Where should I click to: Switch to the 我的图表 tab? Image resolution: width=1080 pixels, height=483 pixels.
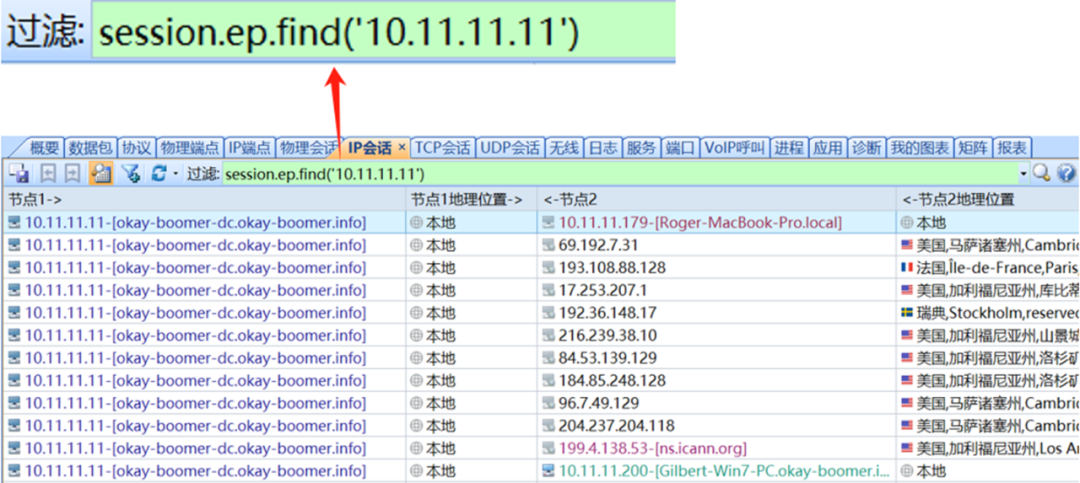920,147
